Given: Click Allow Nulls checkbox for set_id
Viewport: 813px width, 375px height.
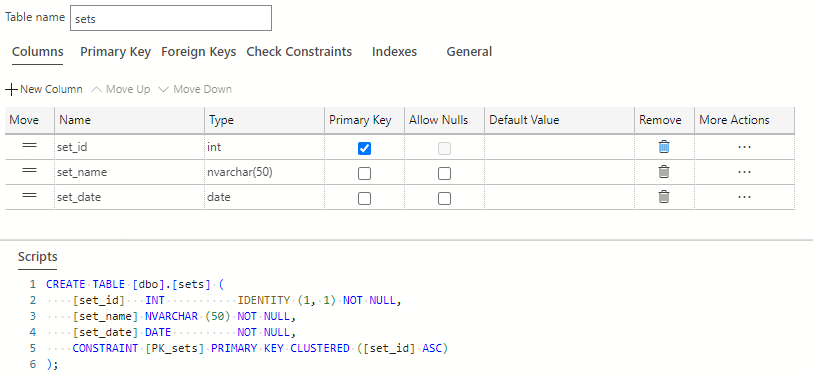Looking at the screenshot, I should tap(444, 148).
